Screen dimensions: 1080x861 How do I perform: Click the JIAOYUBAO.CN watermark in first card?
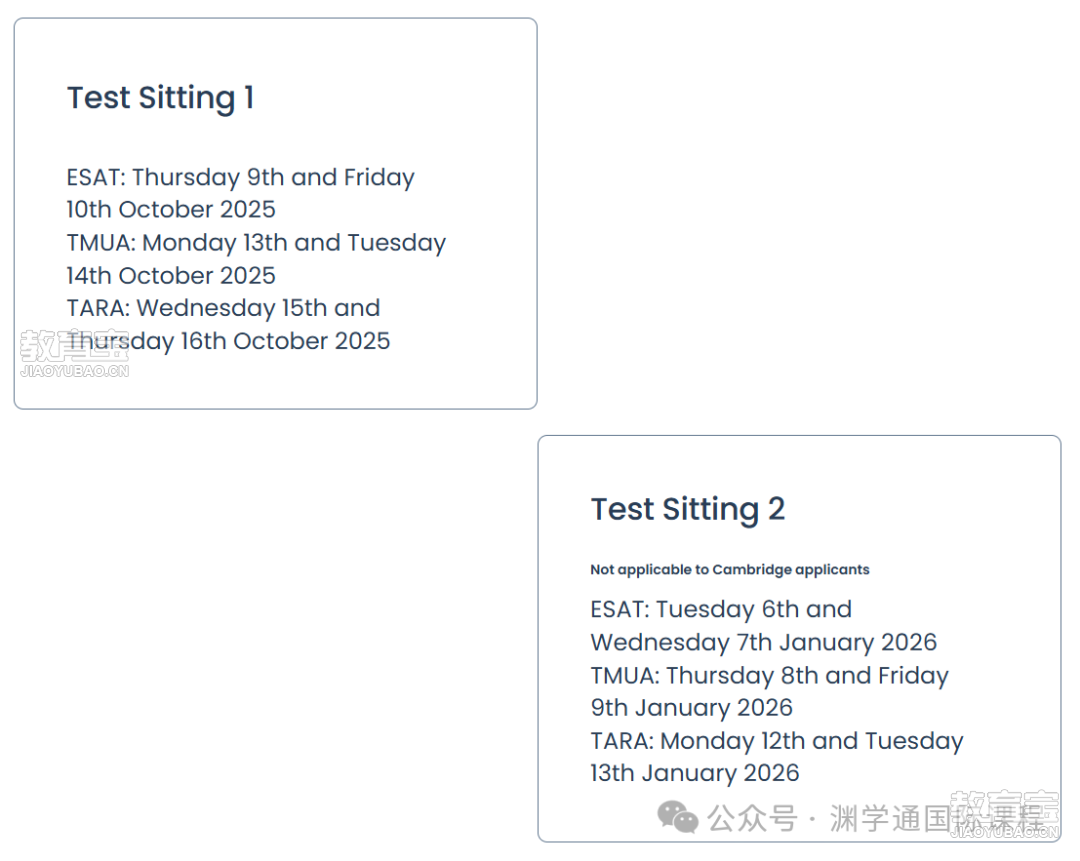(74, 371)
